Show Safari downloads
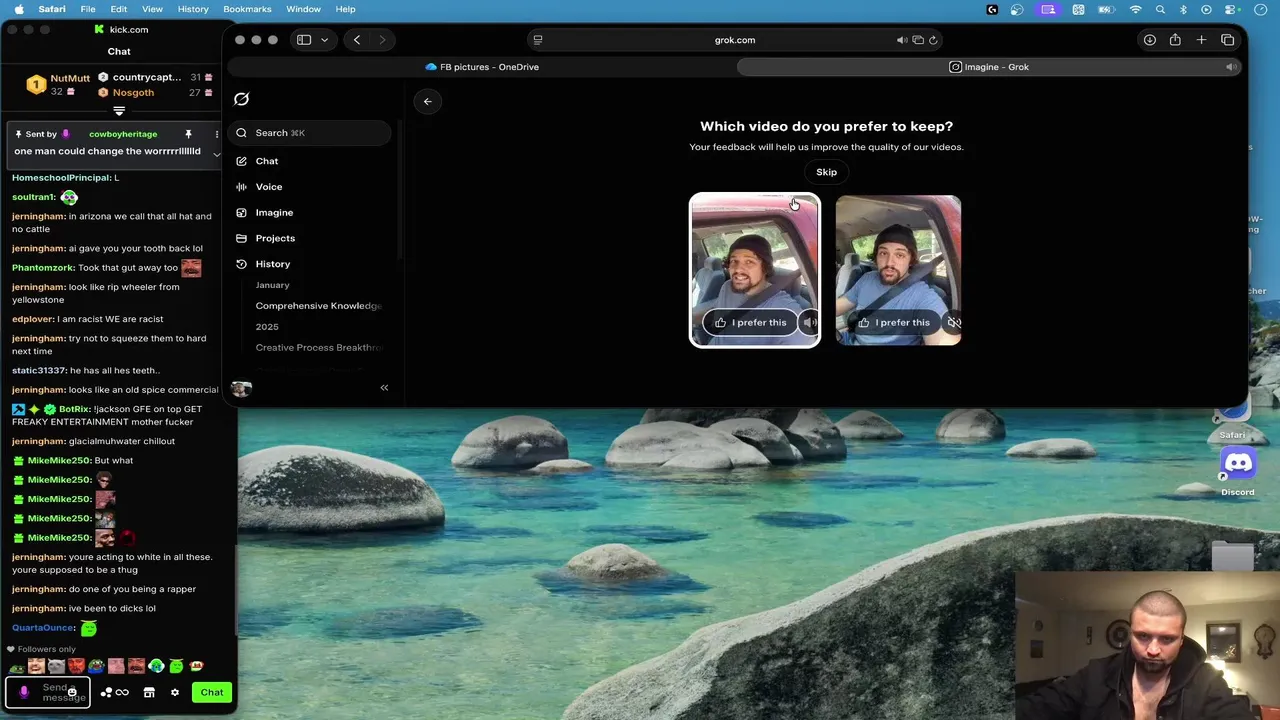1280x720 pixels. [1150, 40]
